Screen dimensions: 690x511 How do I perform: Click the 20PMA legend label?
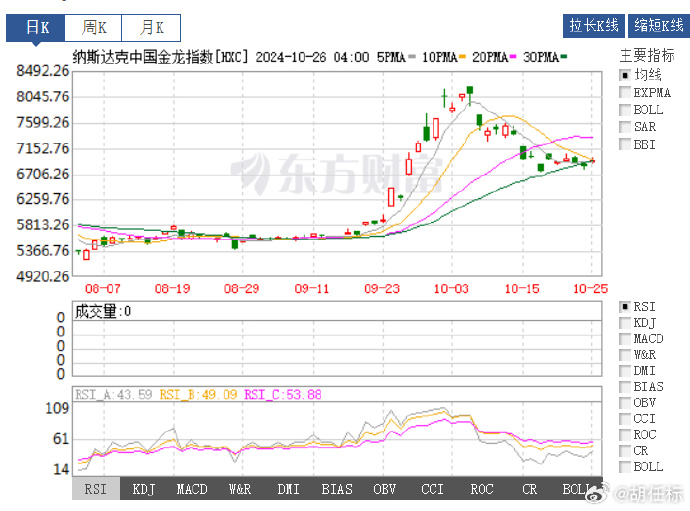point(490,57)
